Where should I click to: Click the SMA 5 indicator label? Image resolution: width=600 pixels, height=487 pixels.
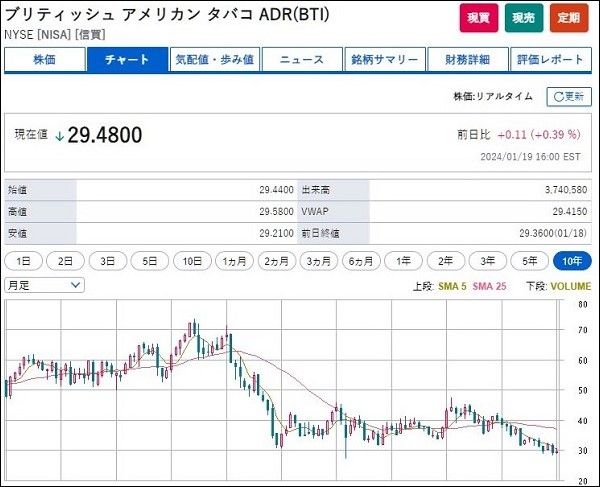[x=452, y=286]
